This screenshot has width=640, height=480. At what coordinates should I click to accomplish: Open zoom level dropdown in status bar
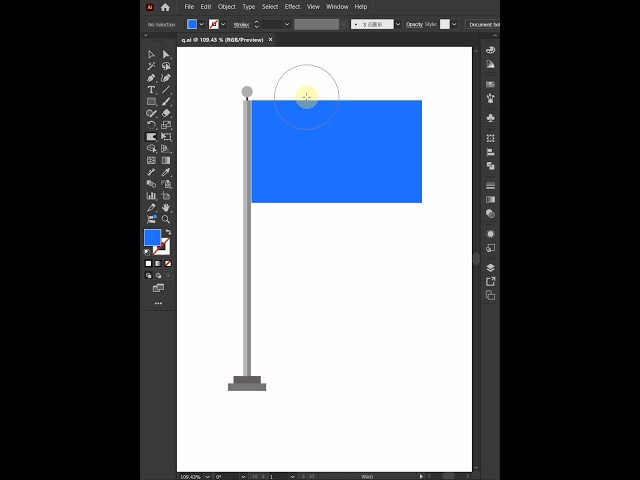(207, 476)
